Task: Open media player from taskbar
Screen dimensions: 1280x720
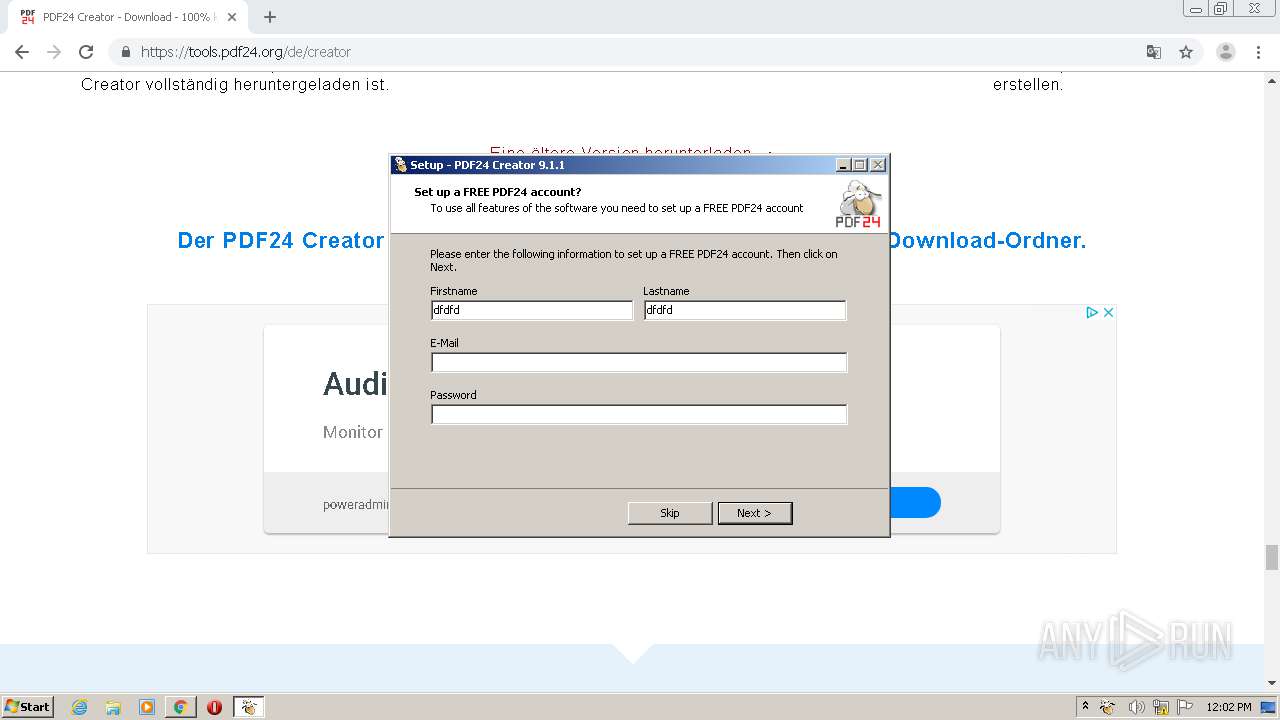Action: point(147,707)
